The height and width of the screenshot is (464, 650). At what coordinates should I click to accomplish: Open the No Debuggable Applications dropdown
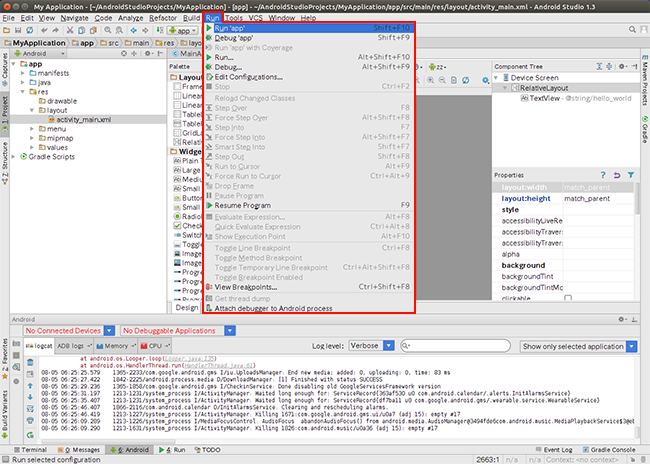pyautogui.click(x=230, y=331)
